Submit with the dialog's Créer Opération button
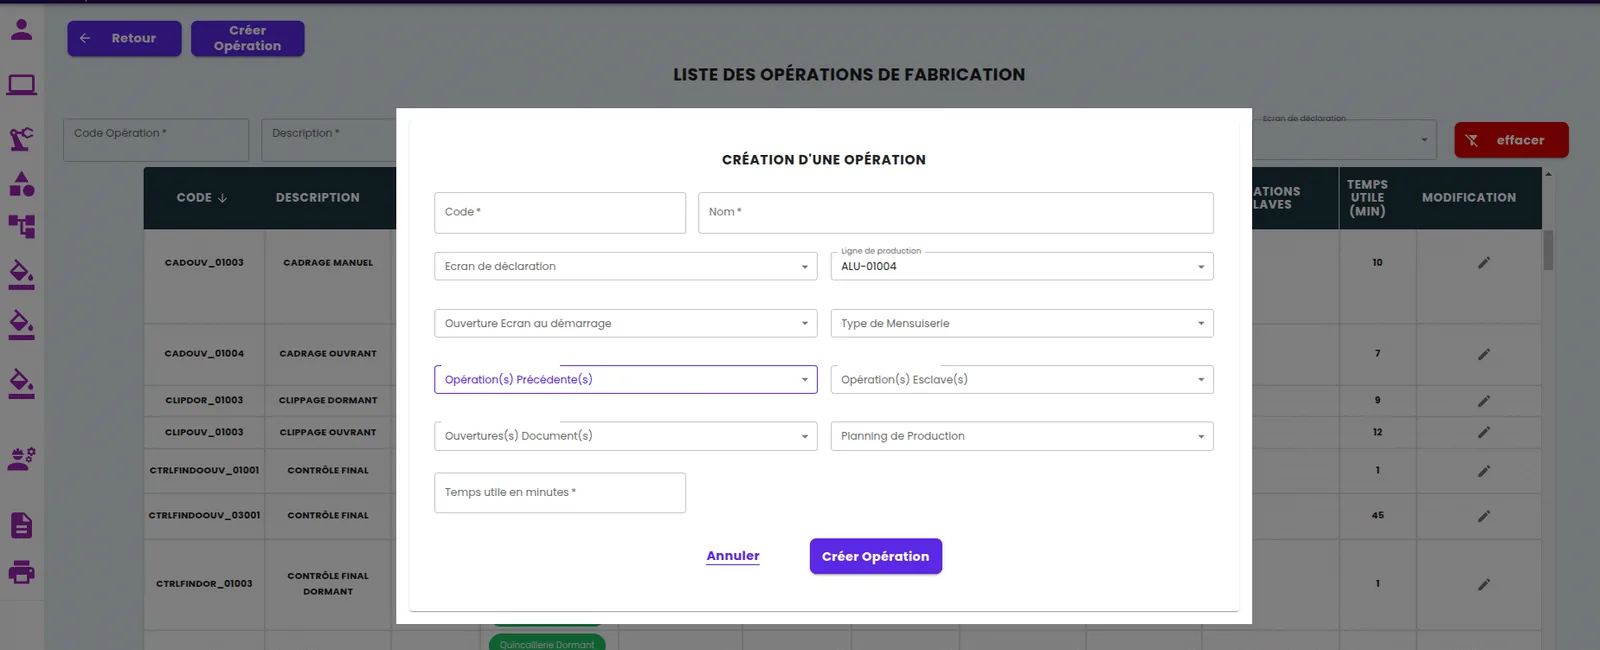Screen dimensions: 1600x650 [876, 556]
